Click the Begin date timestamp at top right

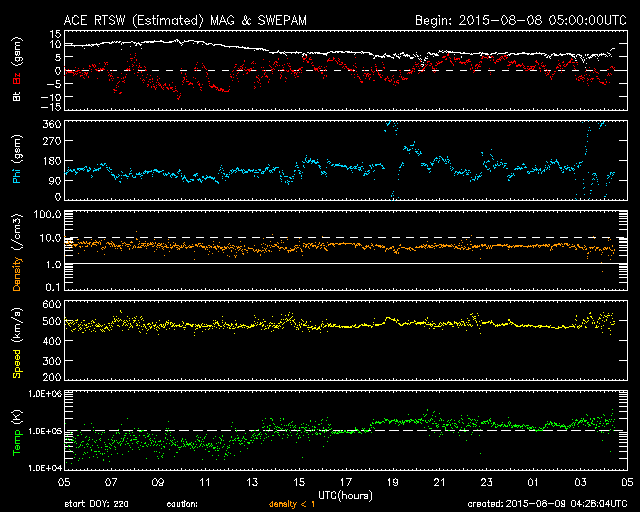(x=520, y=19)
